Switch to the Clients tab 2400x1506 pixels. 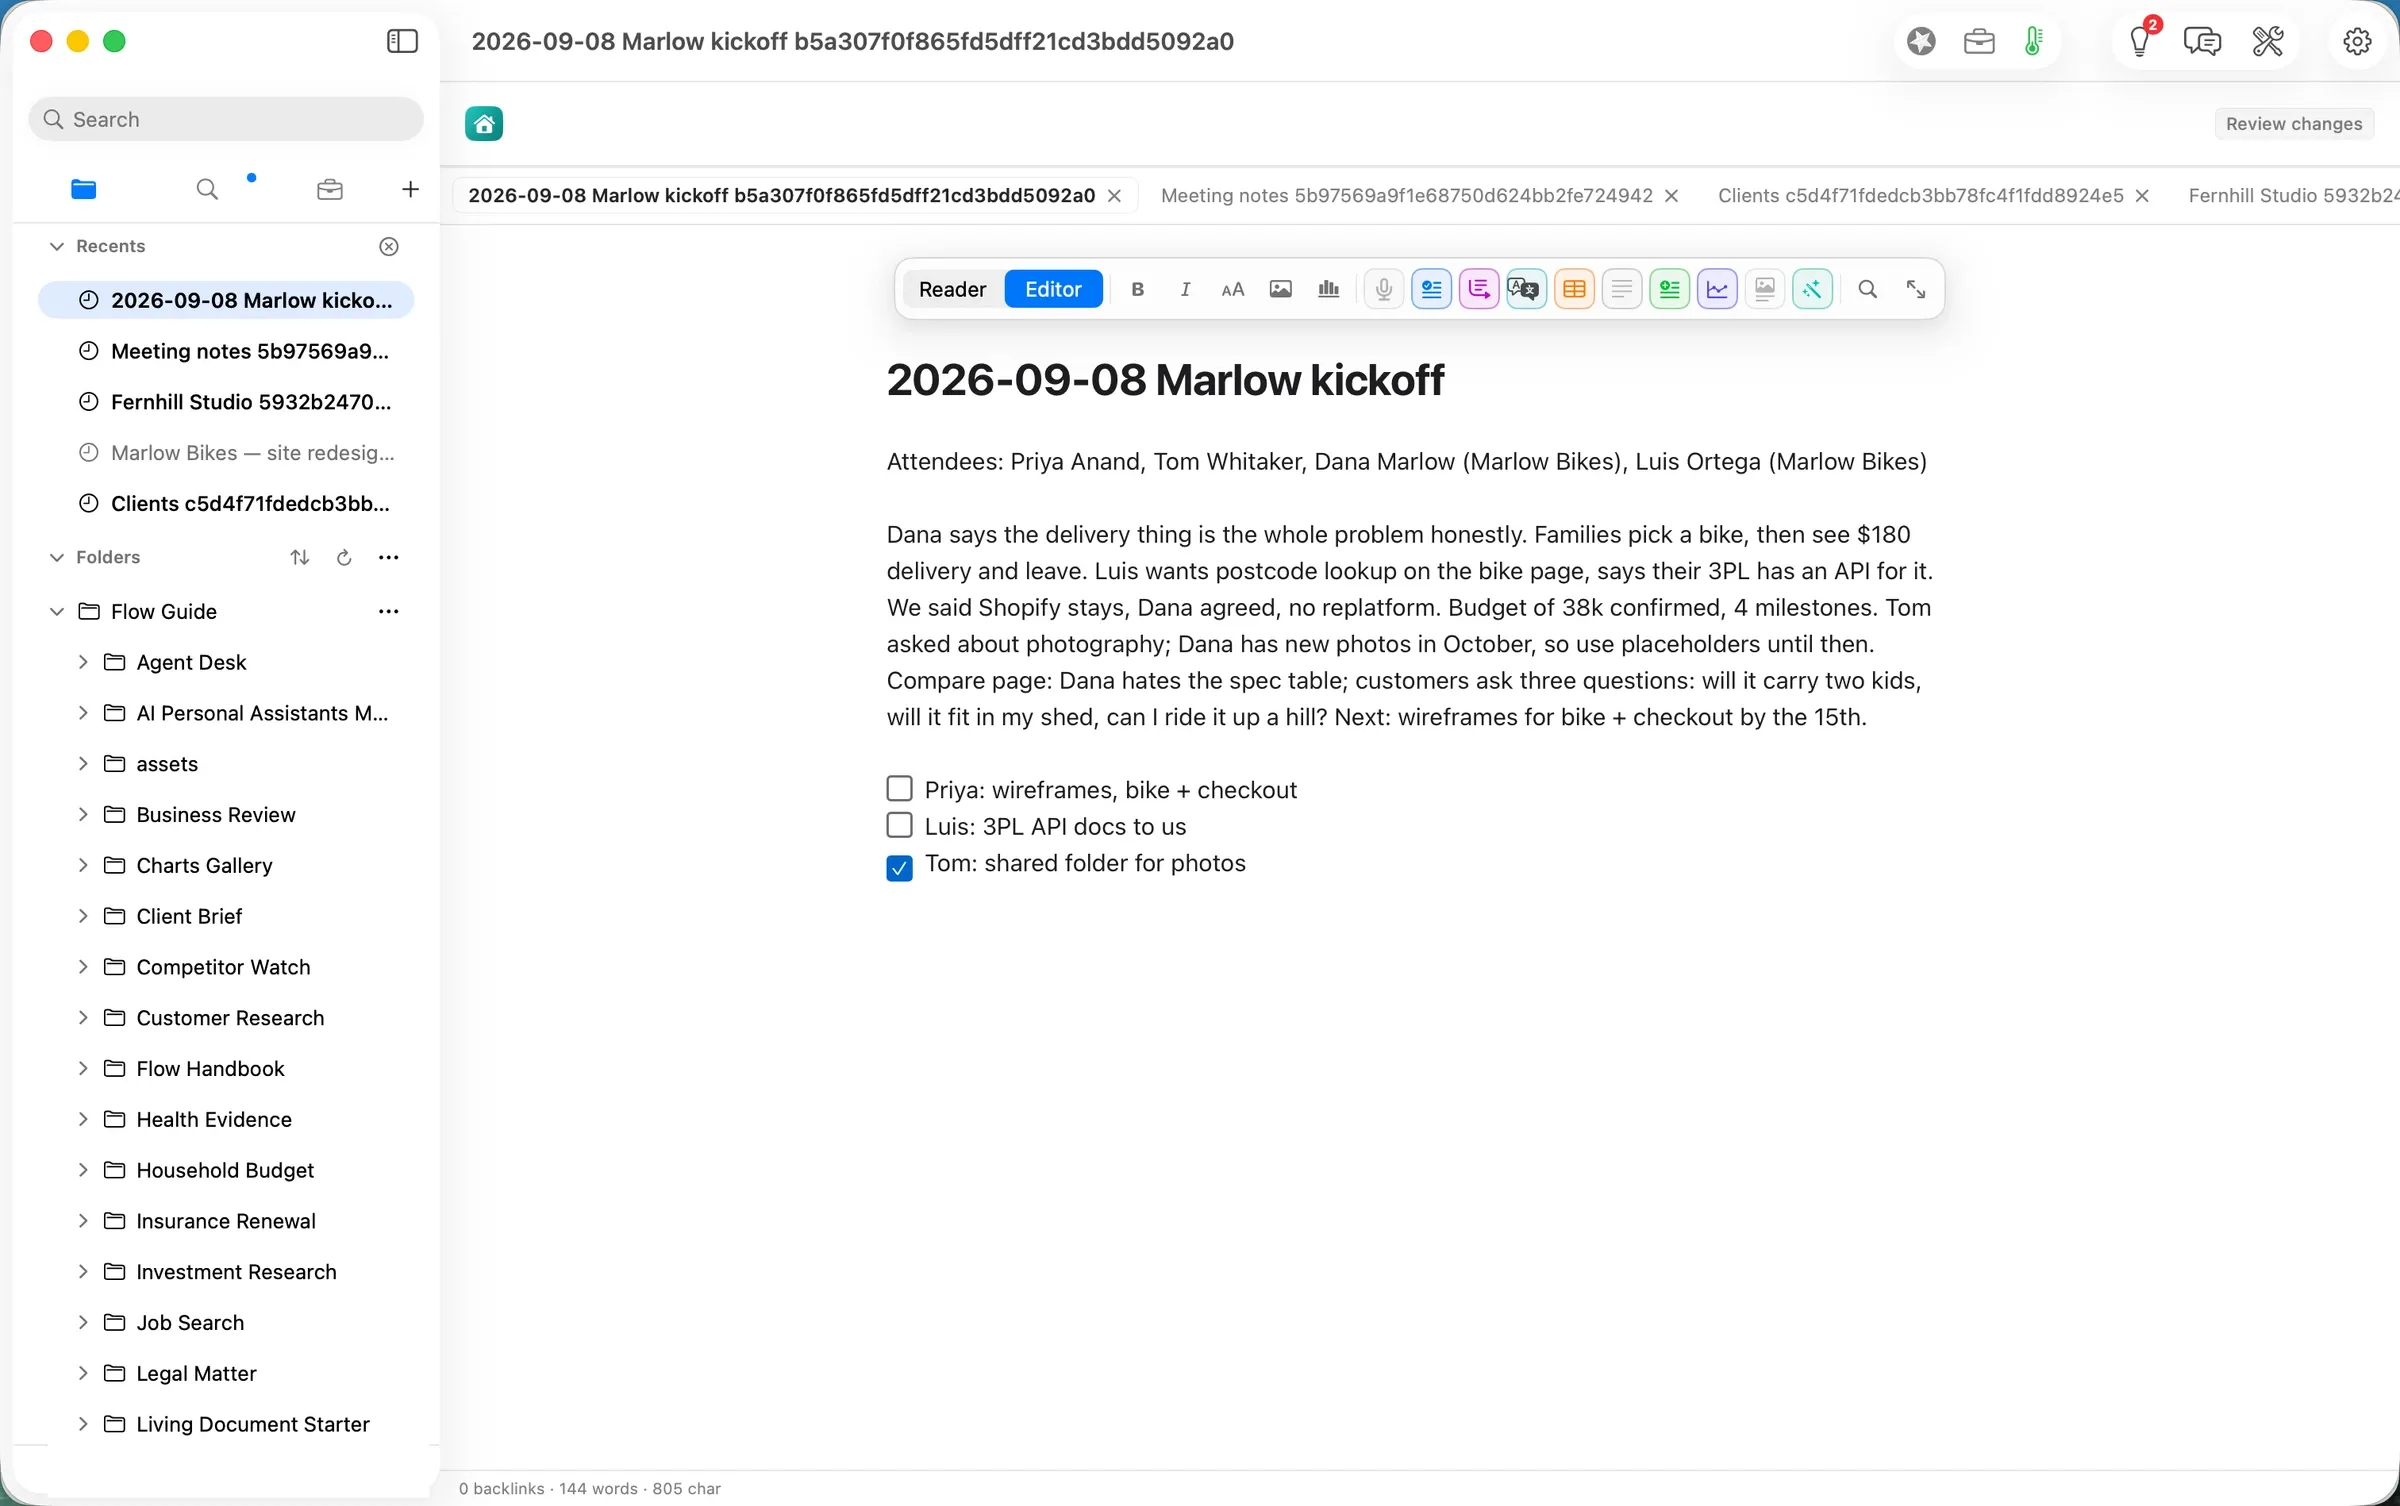click(x=1920, y=195)
